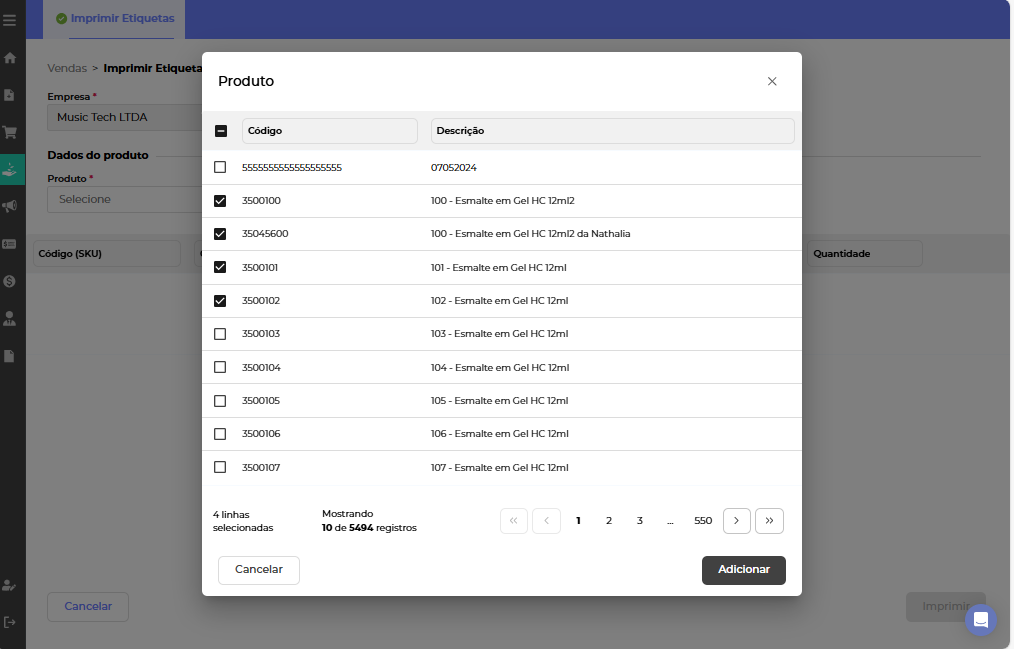The width and height of the screenshot is (1014, 649).
Task: Select row 3500107 checkbox
Action: tap(220, 467)
